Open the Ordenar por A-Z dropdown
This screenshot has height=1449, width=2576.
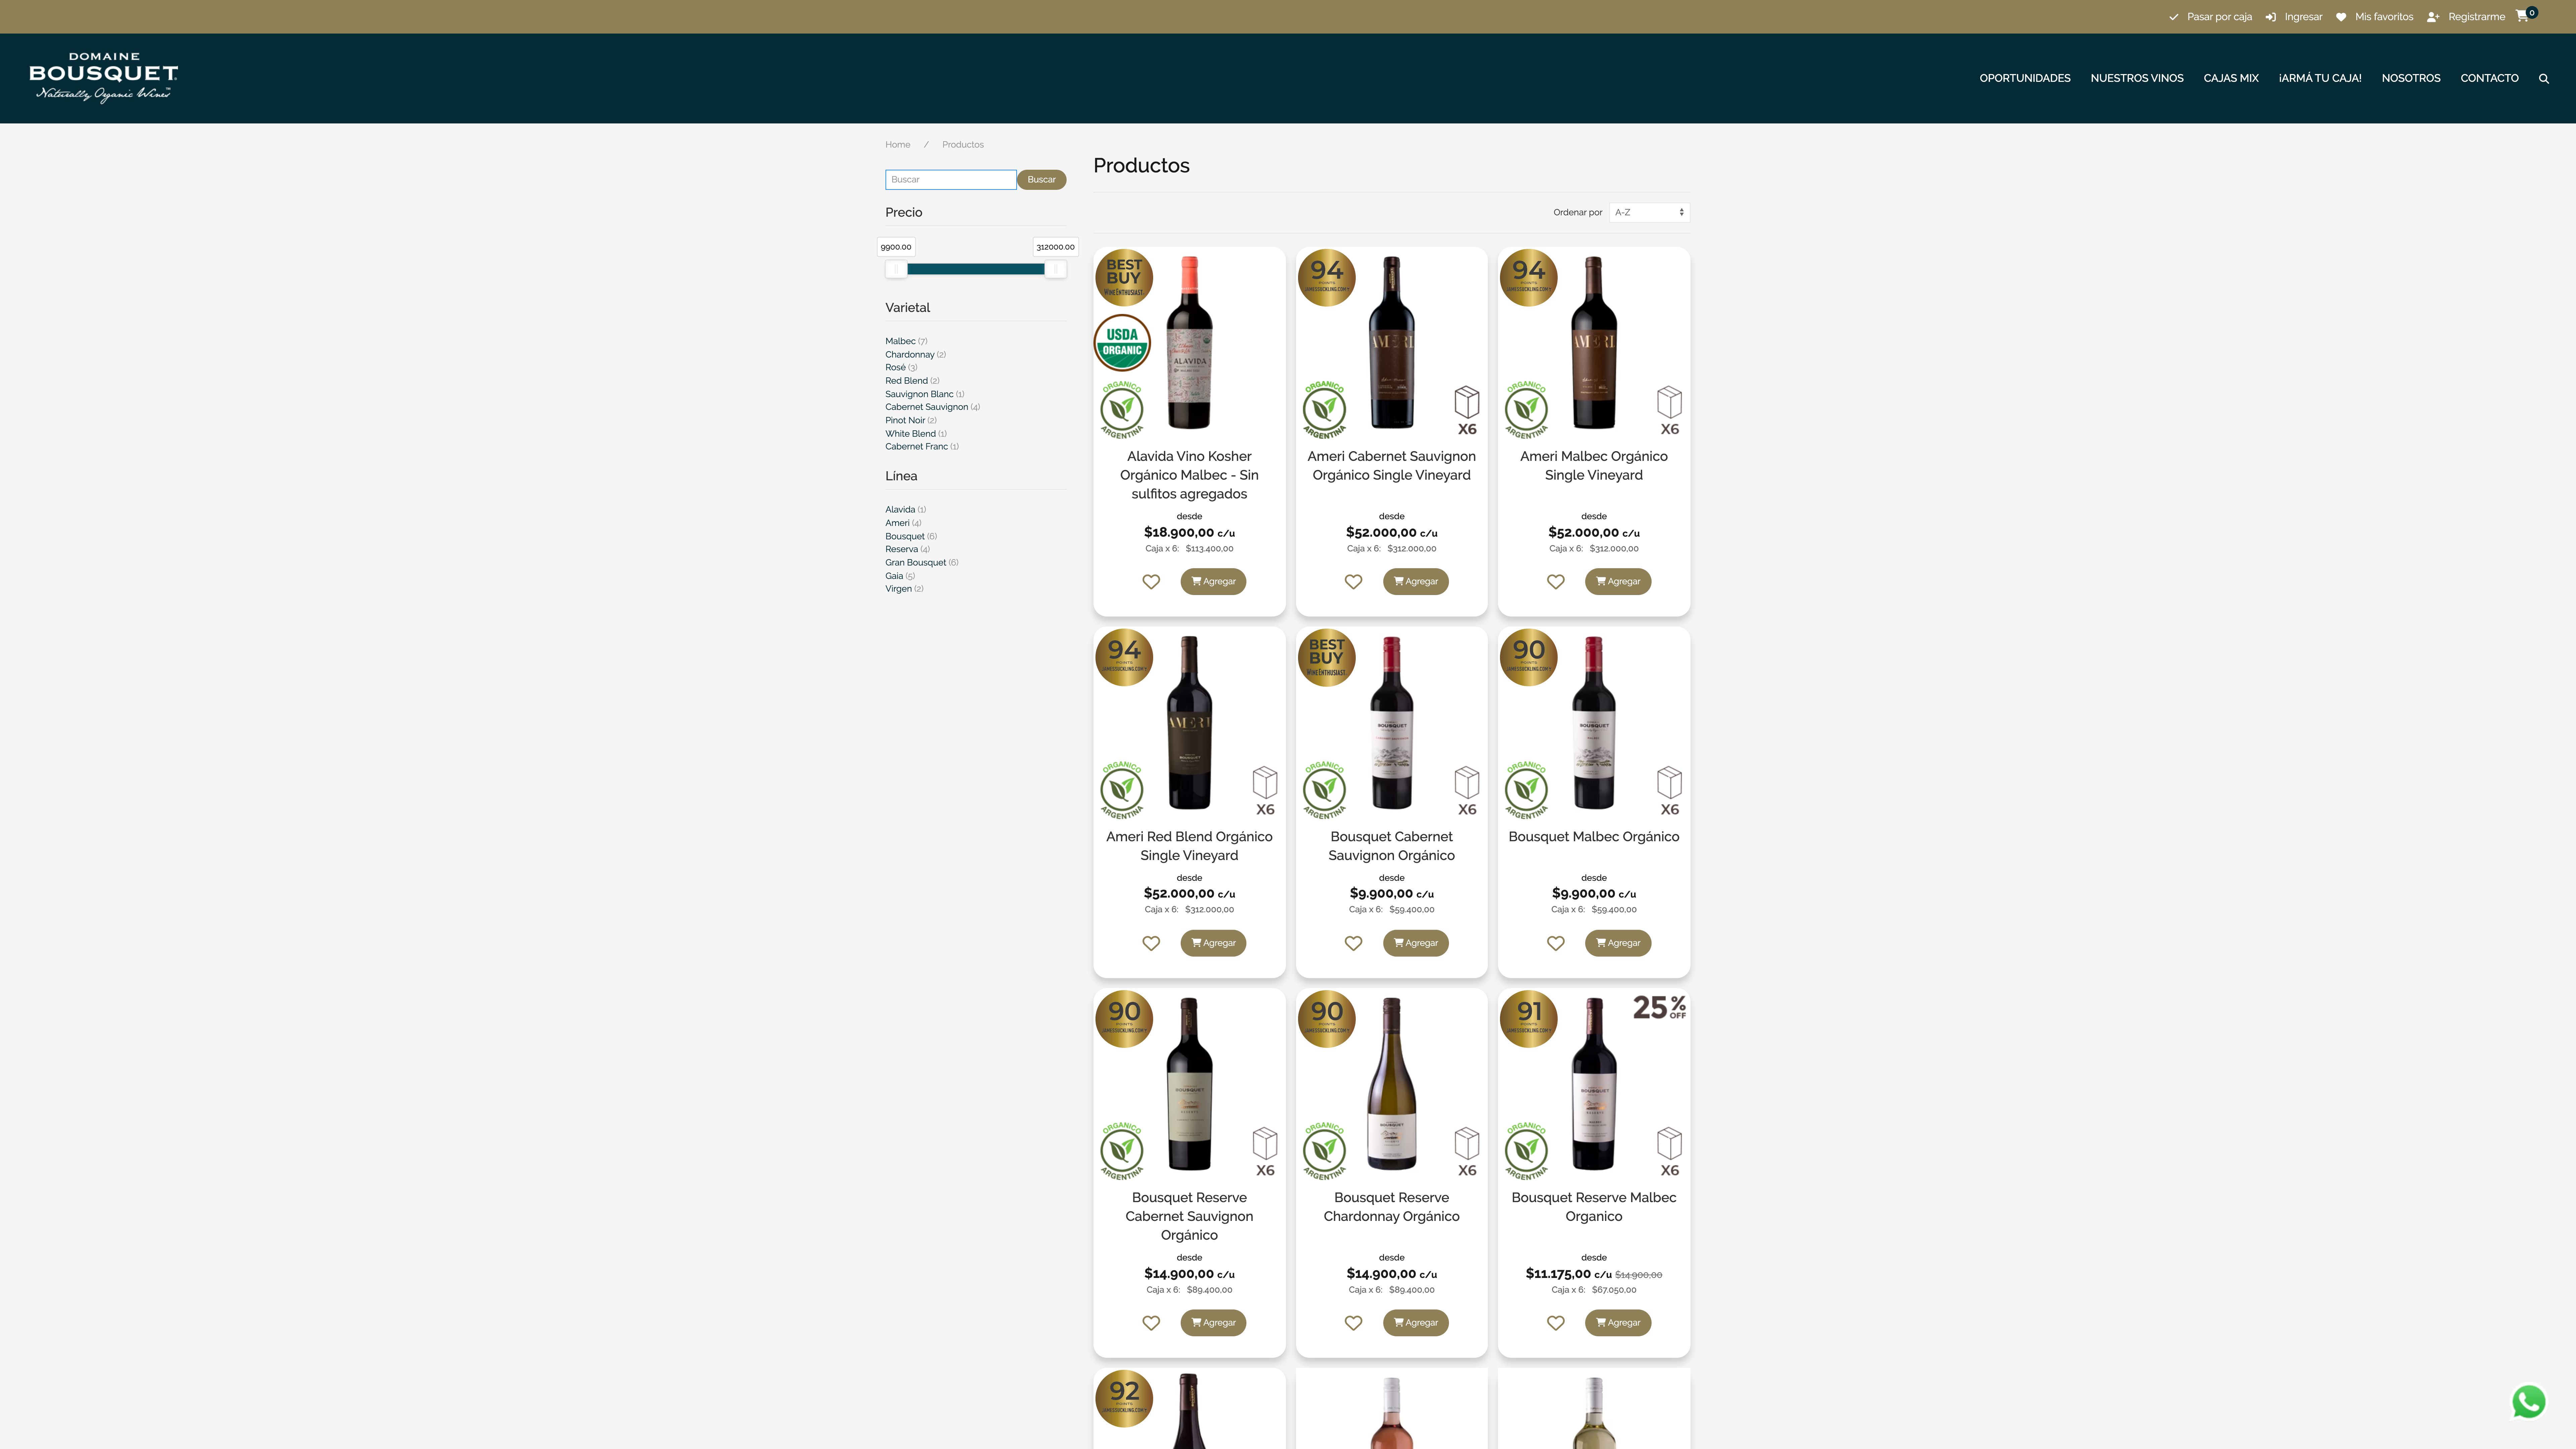1649,212
